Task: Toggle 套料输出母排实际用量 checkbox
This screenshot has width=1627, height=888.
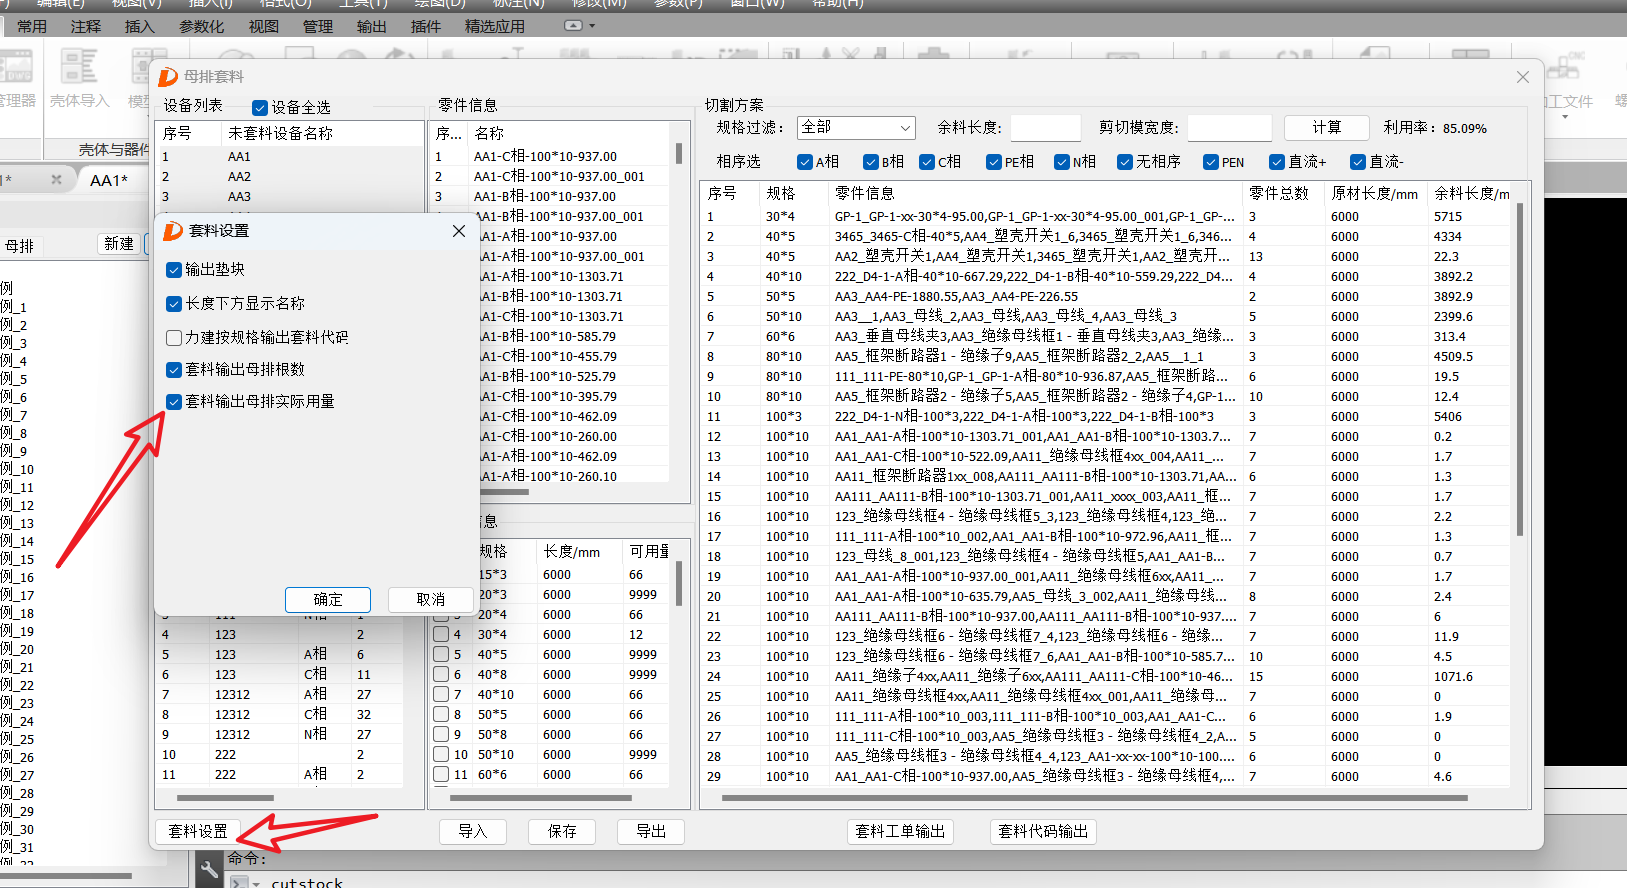Action: pyautogui.click(x=174, y=402)
